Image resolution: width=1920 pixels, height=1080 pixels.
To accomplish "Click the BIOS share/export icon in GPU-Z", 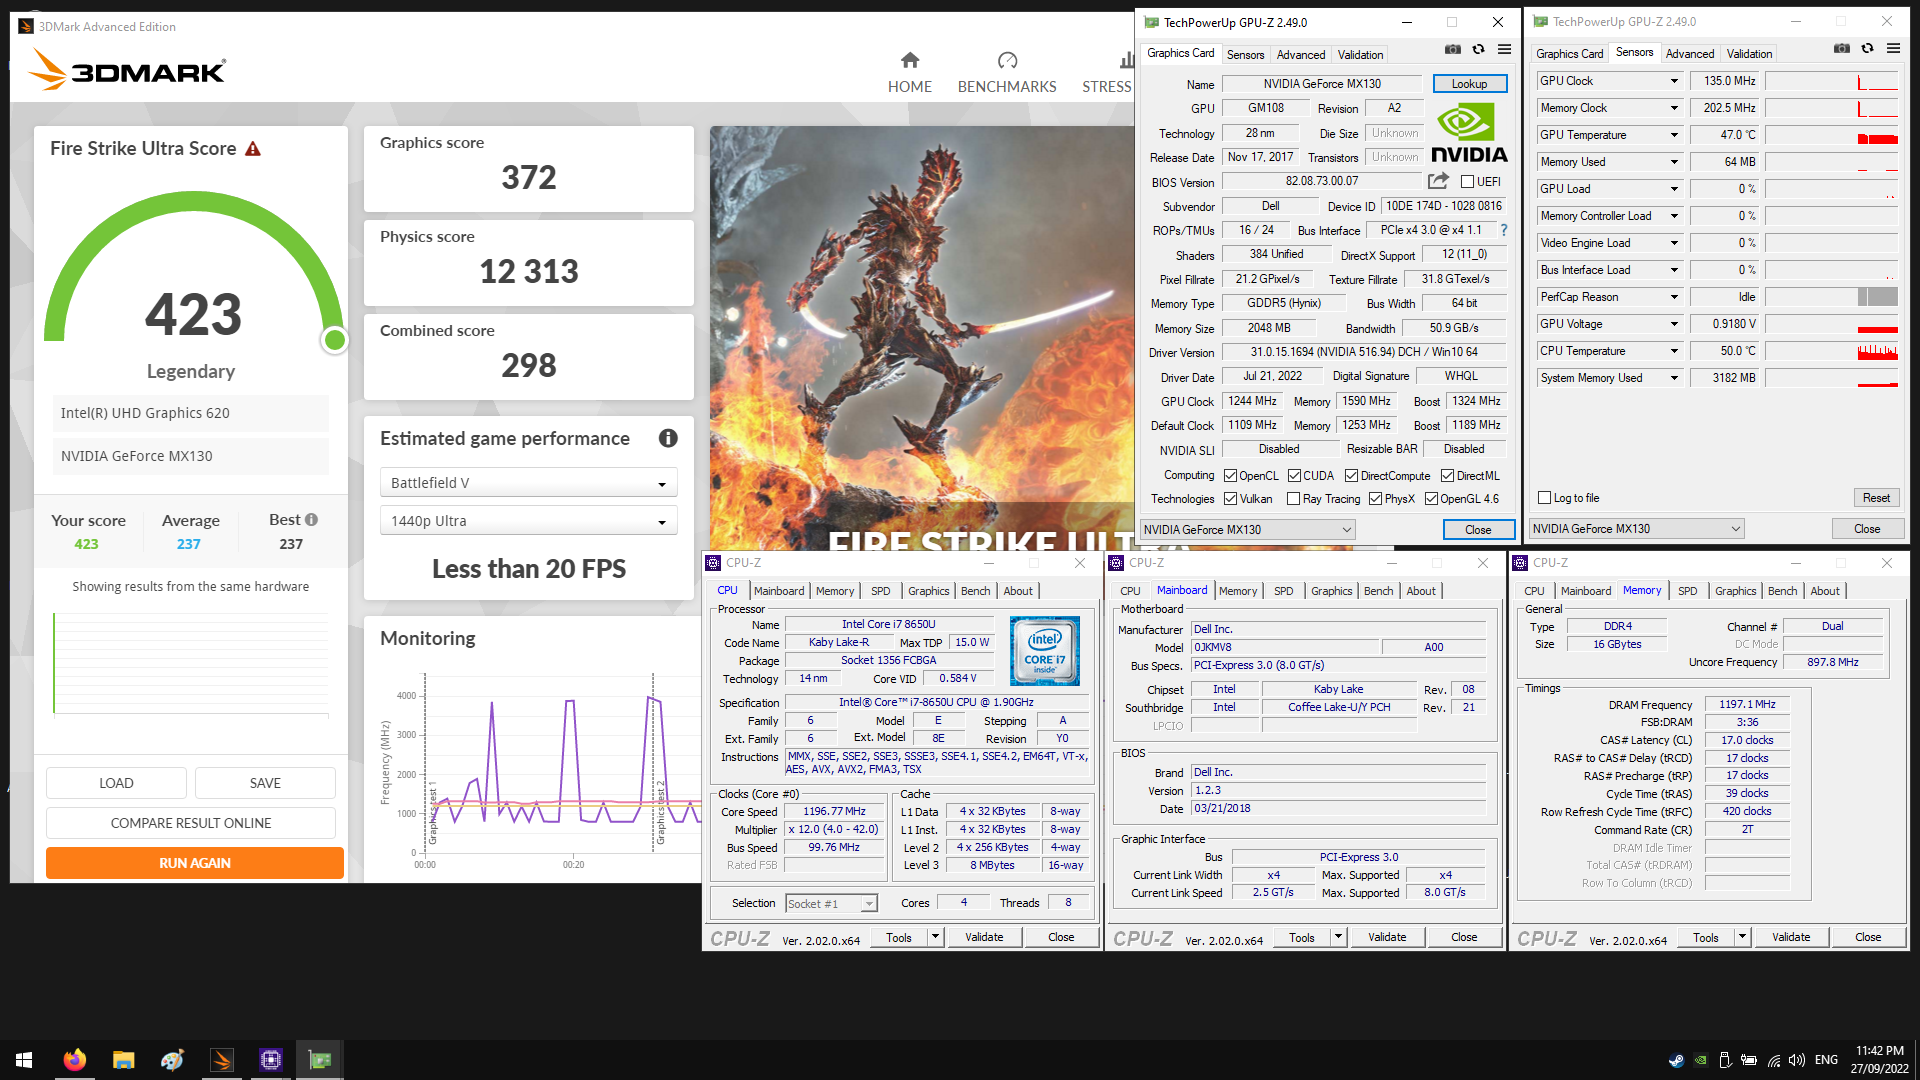I will coord(1438,181).
